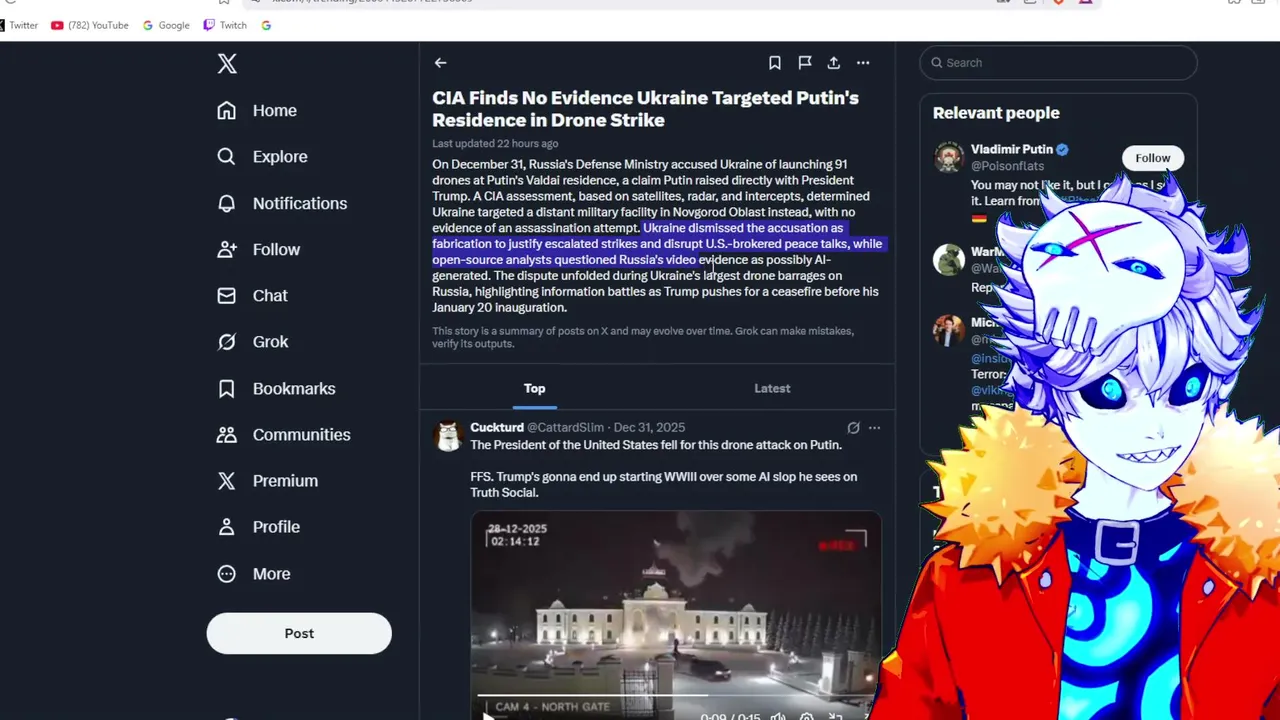1280x720 pixels.
Task: Click the Grok disclaimer text under summary
Action: 643,337
